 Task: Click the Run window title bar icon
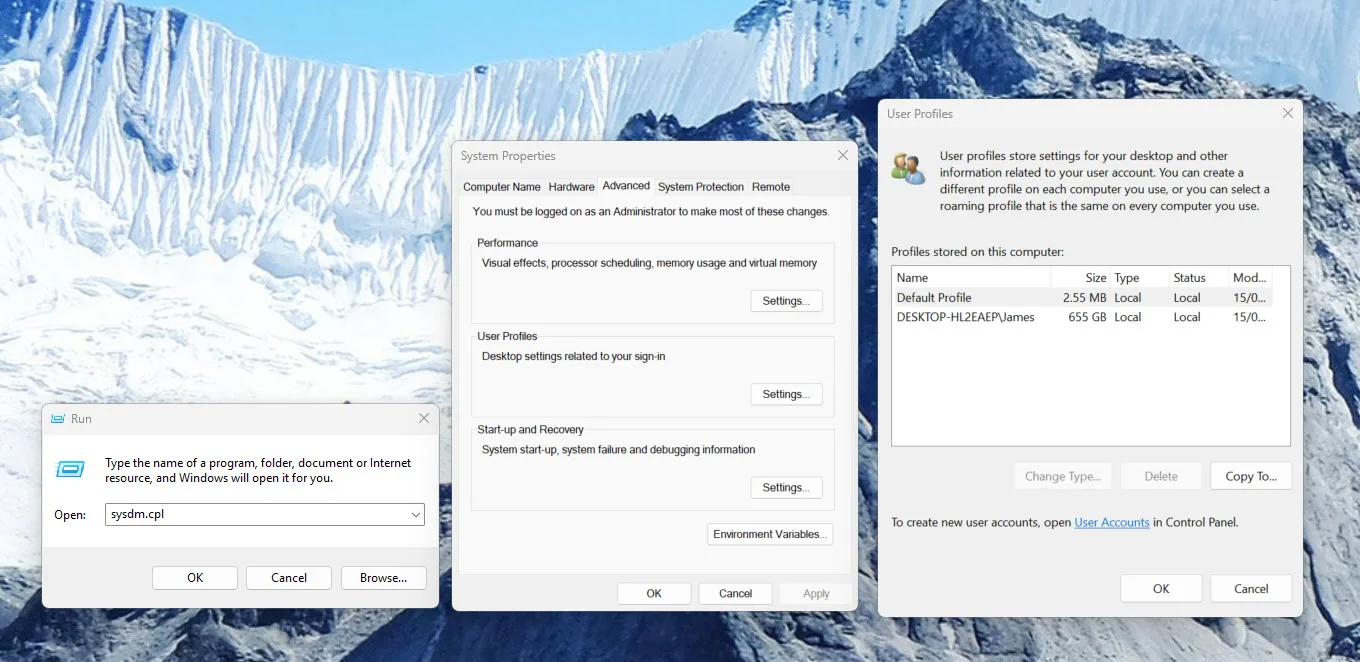pyautogui.click(x=59, y=418)
